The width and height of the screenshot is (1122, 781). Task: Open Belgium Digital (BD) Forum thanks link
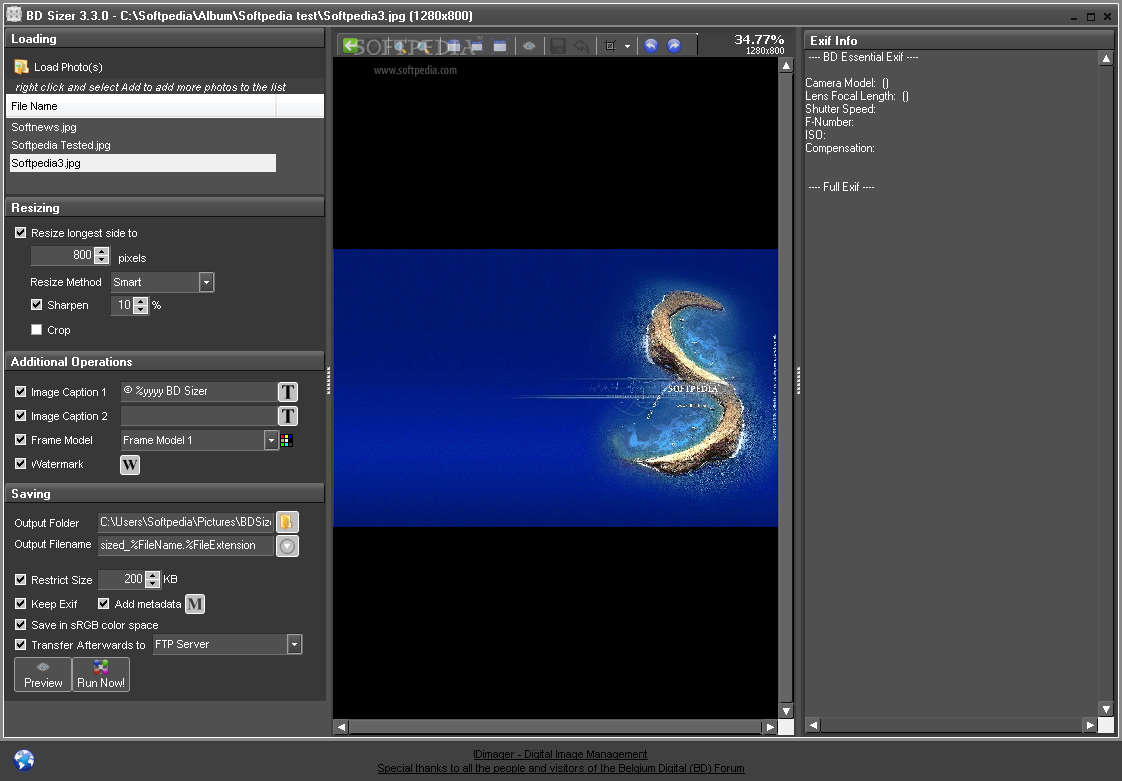560,768
